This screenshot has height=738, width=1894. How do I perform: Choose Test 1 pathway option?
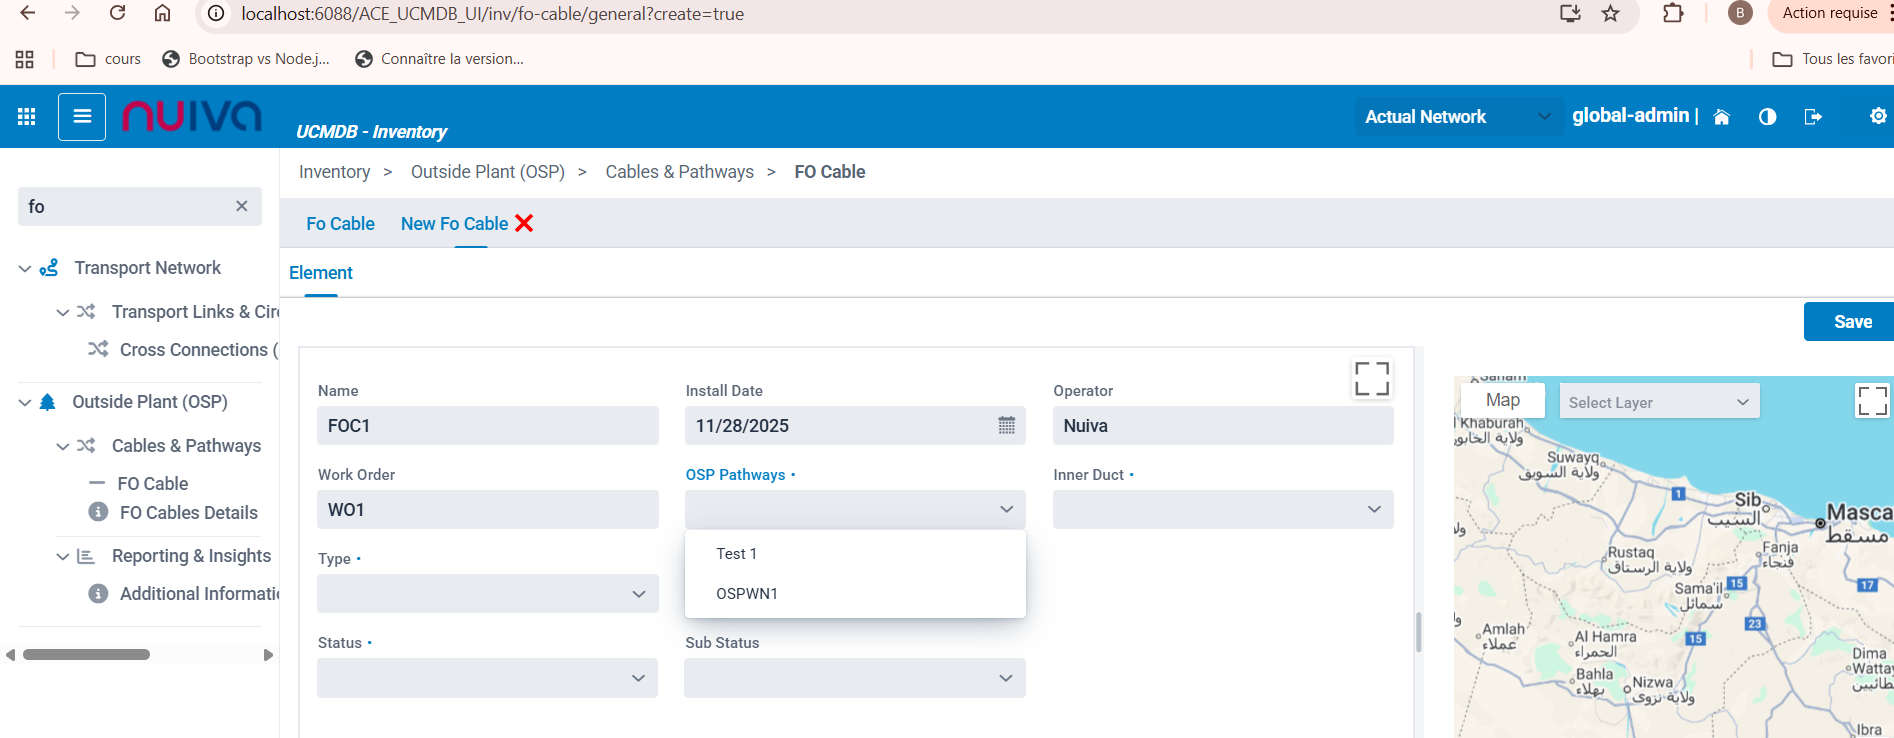point(736,554)
